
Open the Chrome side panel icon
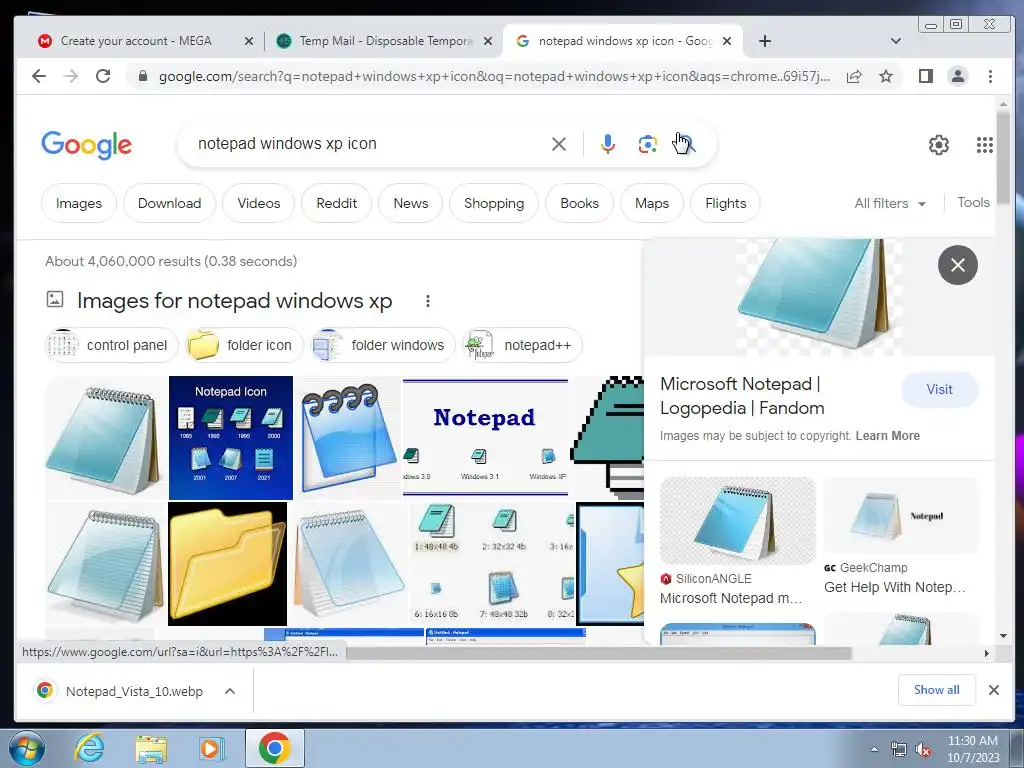tap(925, 76)
